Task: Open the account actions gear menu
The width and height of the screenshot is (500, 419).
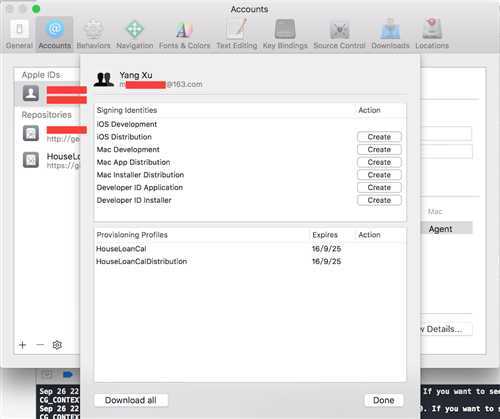Action: pyautogui.click(x=57, y=345)
